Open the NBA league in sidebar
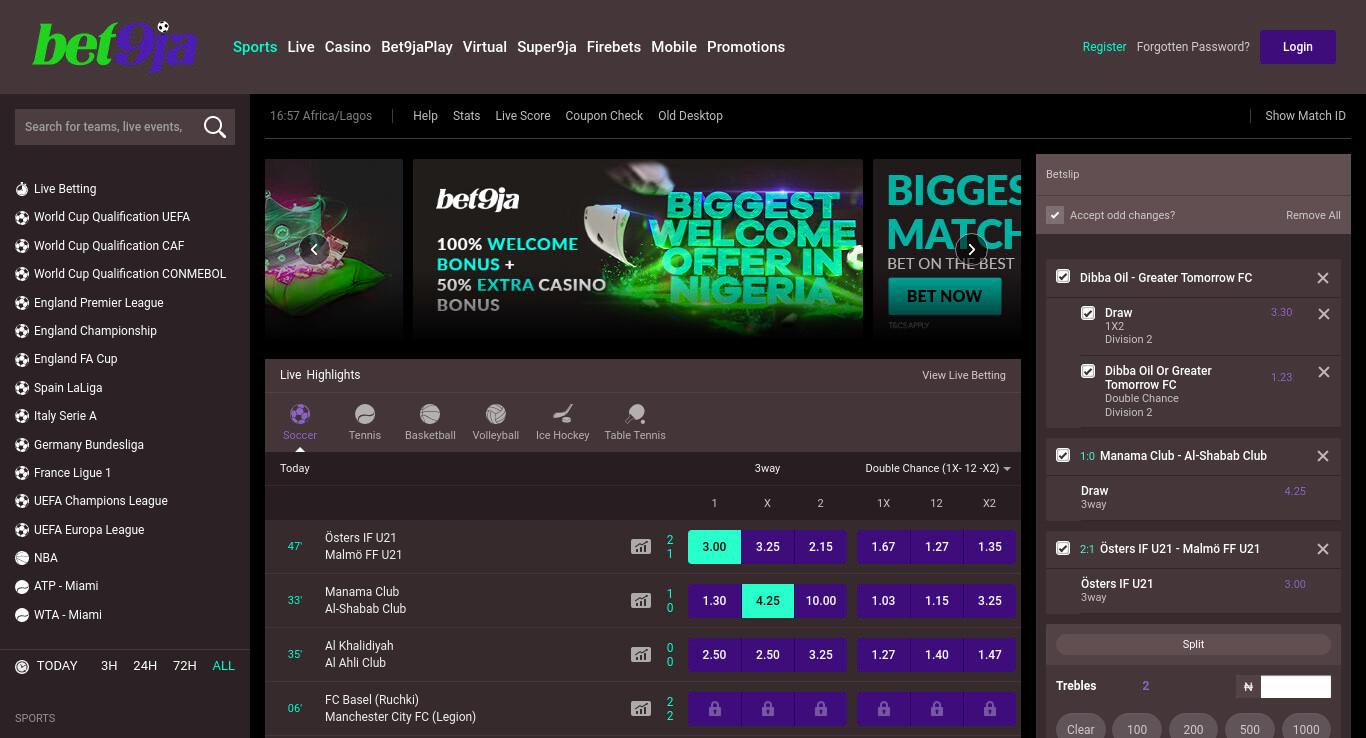This screenshot has height=738, width=1366. [46, 558]
